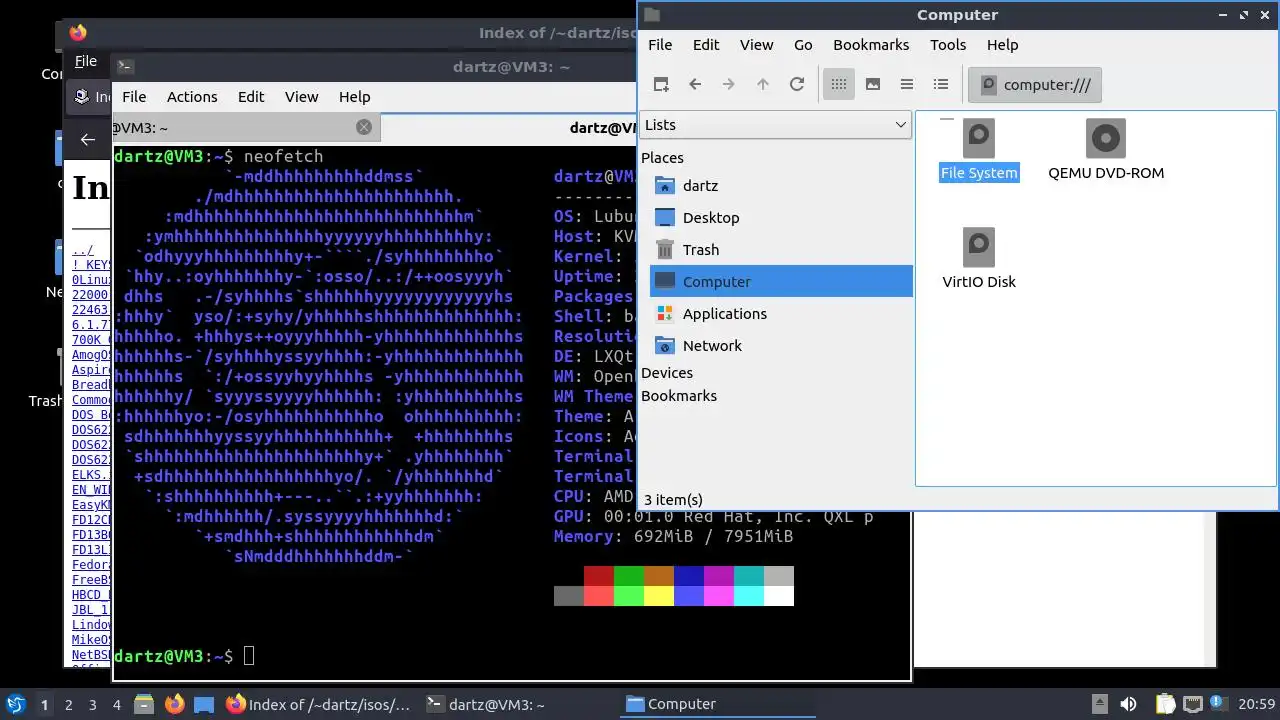The height and width of the screenshot is (720, 1280).
Task: Switch to virtual desktop 1
Action: (x=44, y=704)
